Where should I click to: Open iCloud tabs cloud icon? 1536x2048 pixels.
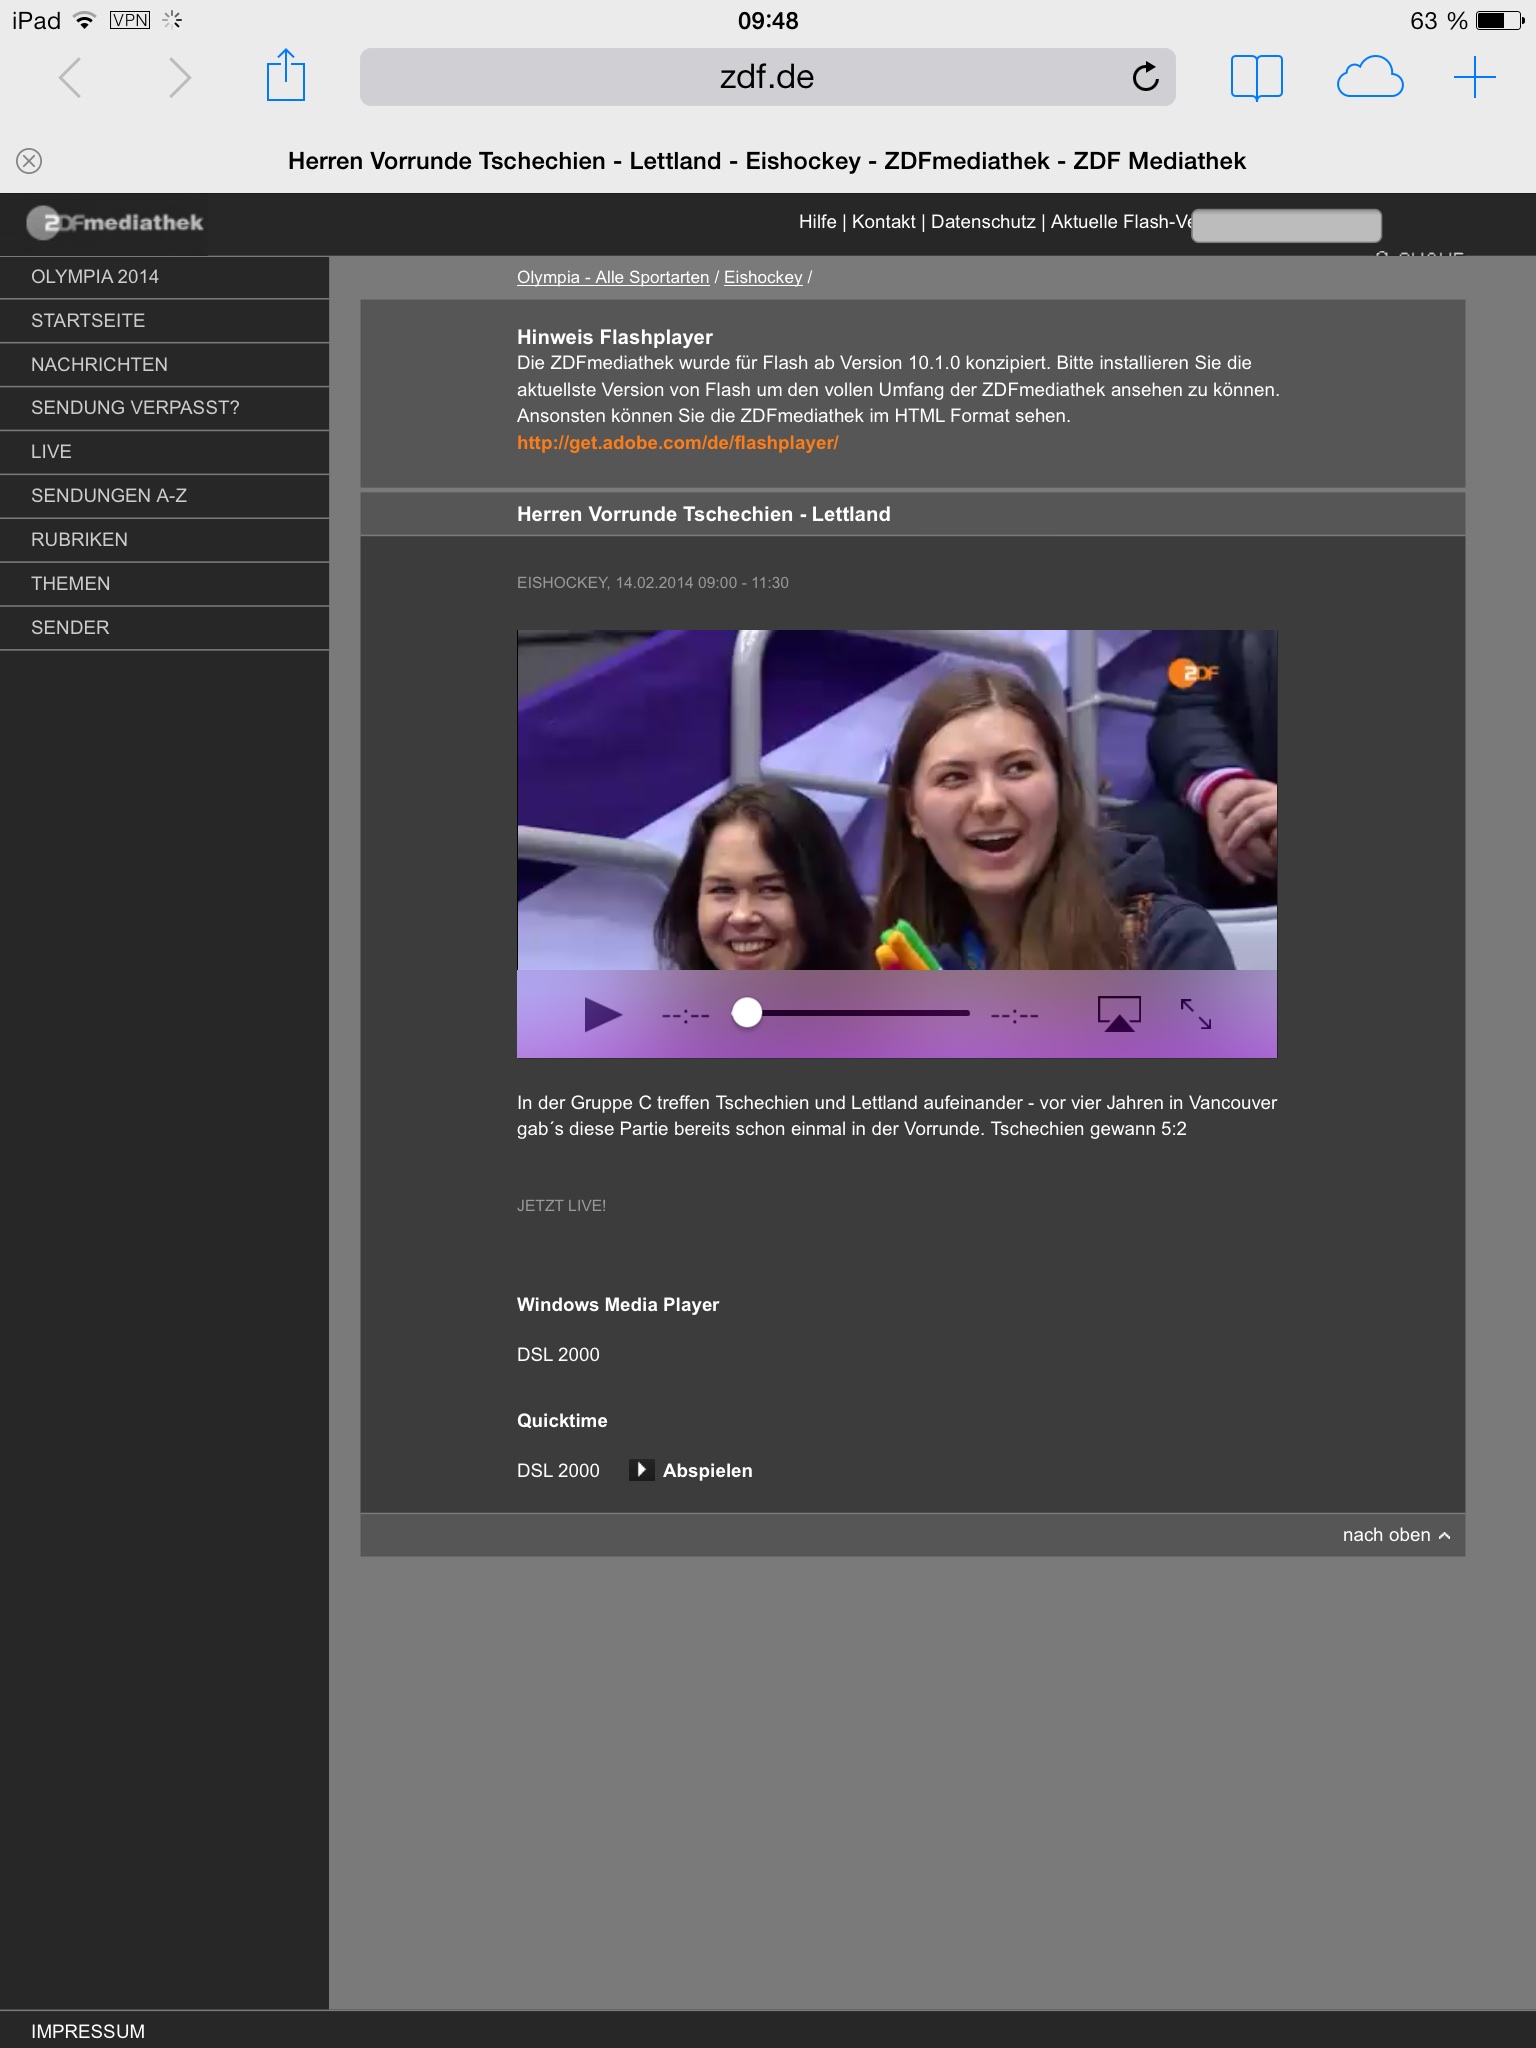pos(1370,77)
